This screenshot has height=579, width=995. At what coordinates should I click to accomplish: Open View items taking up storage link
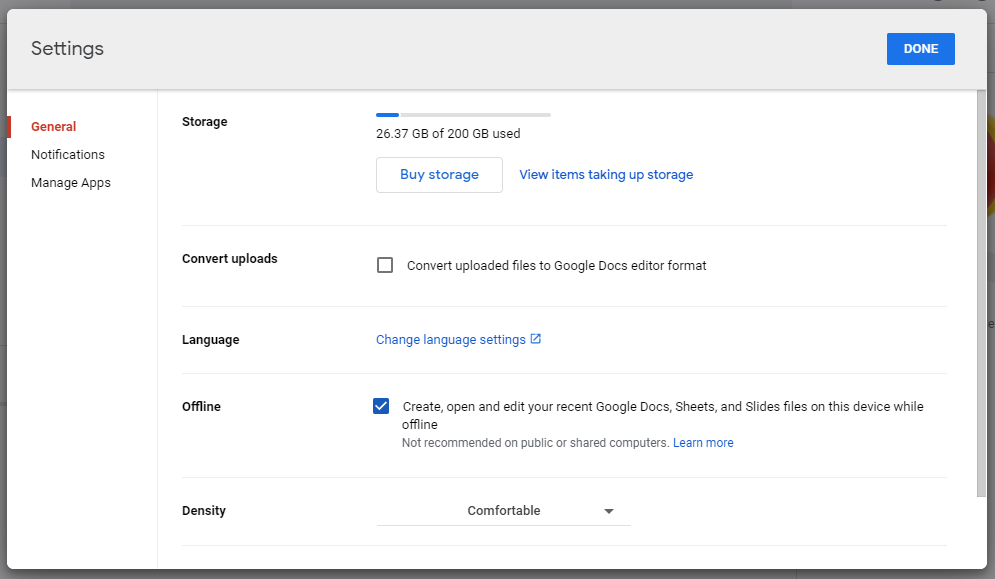[606, 175]
